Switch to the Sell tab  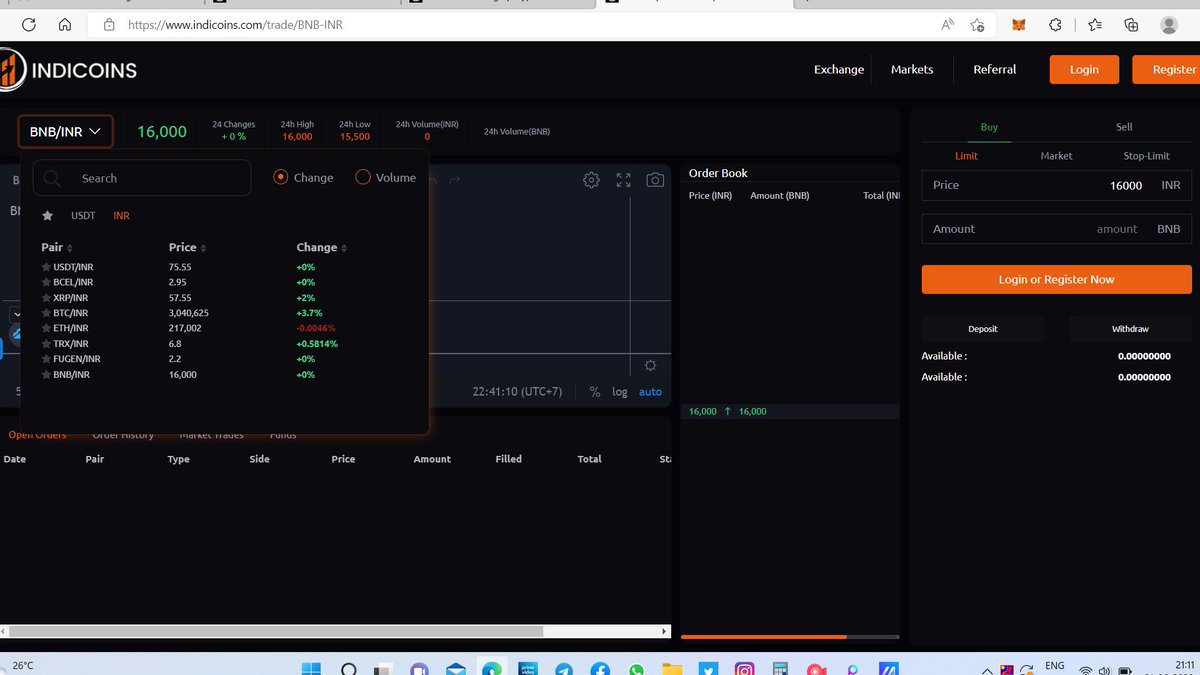point(1123,127)
